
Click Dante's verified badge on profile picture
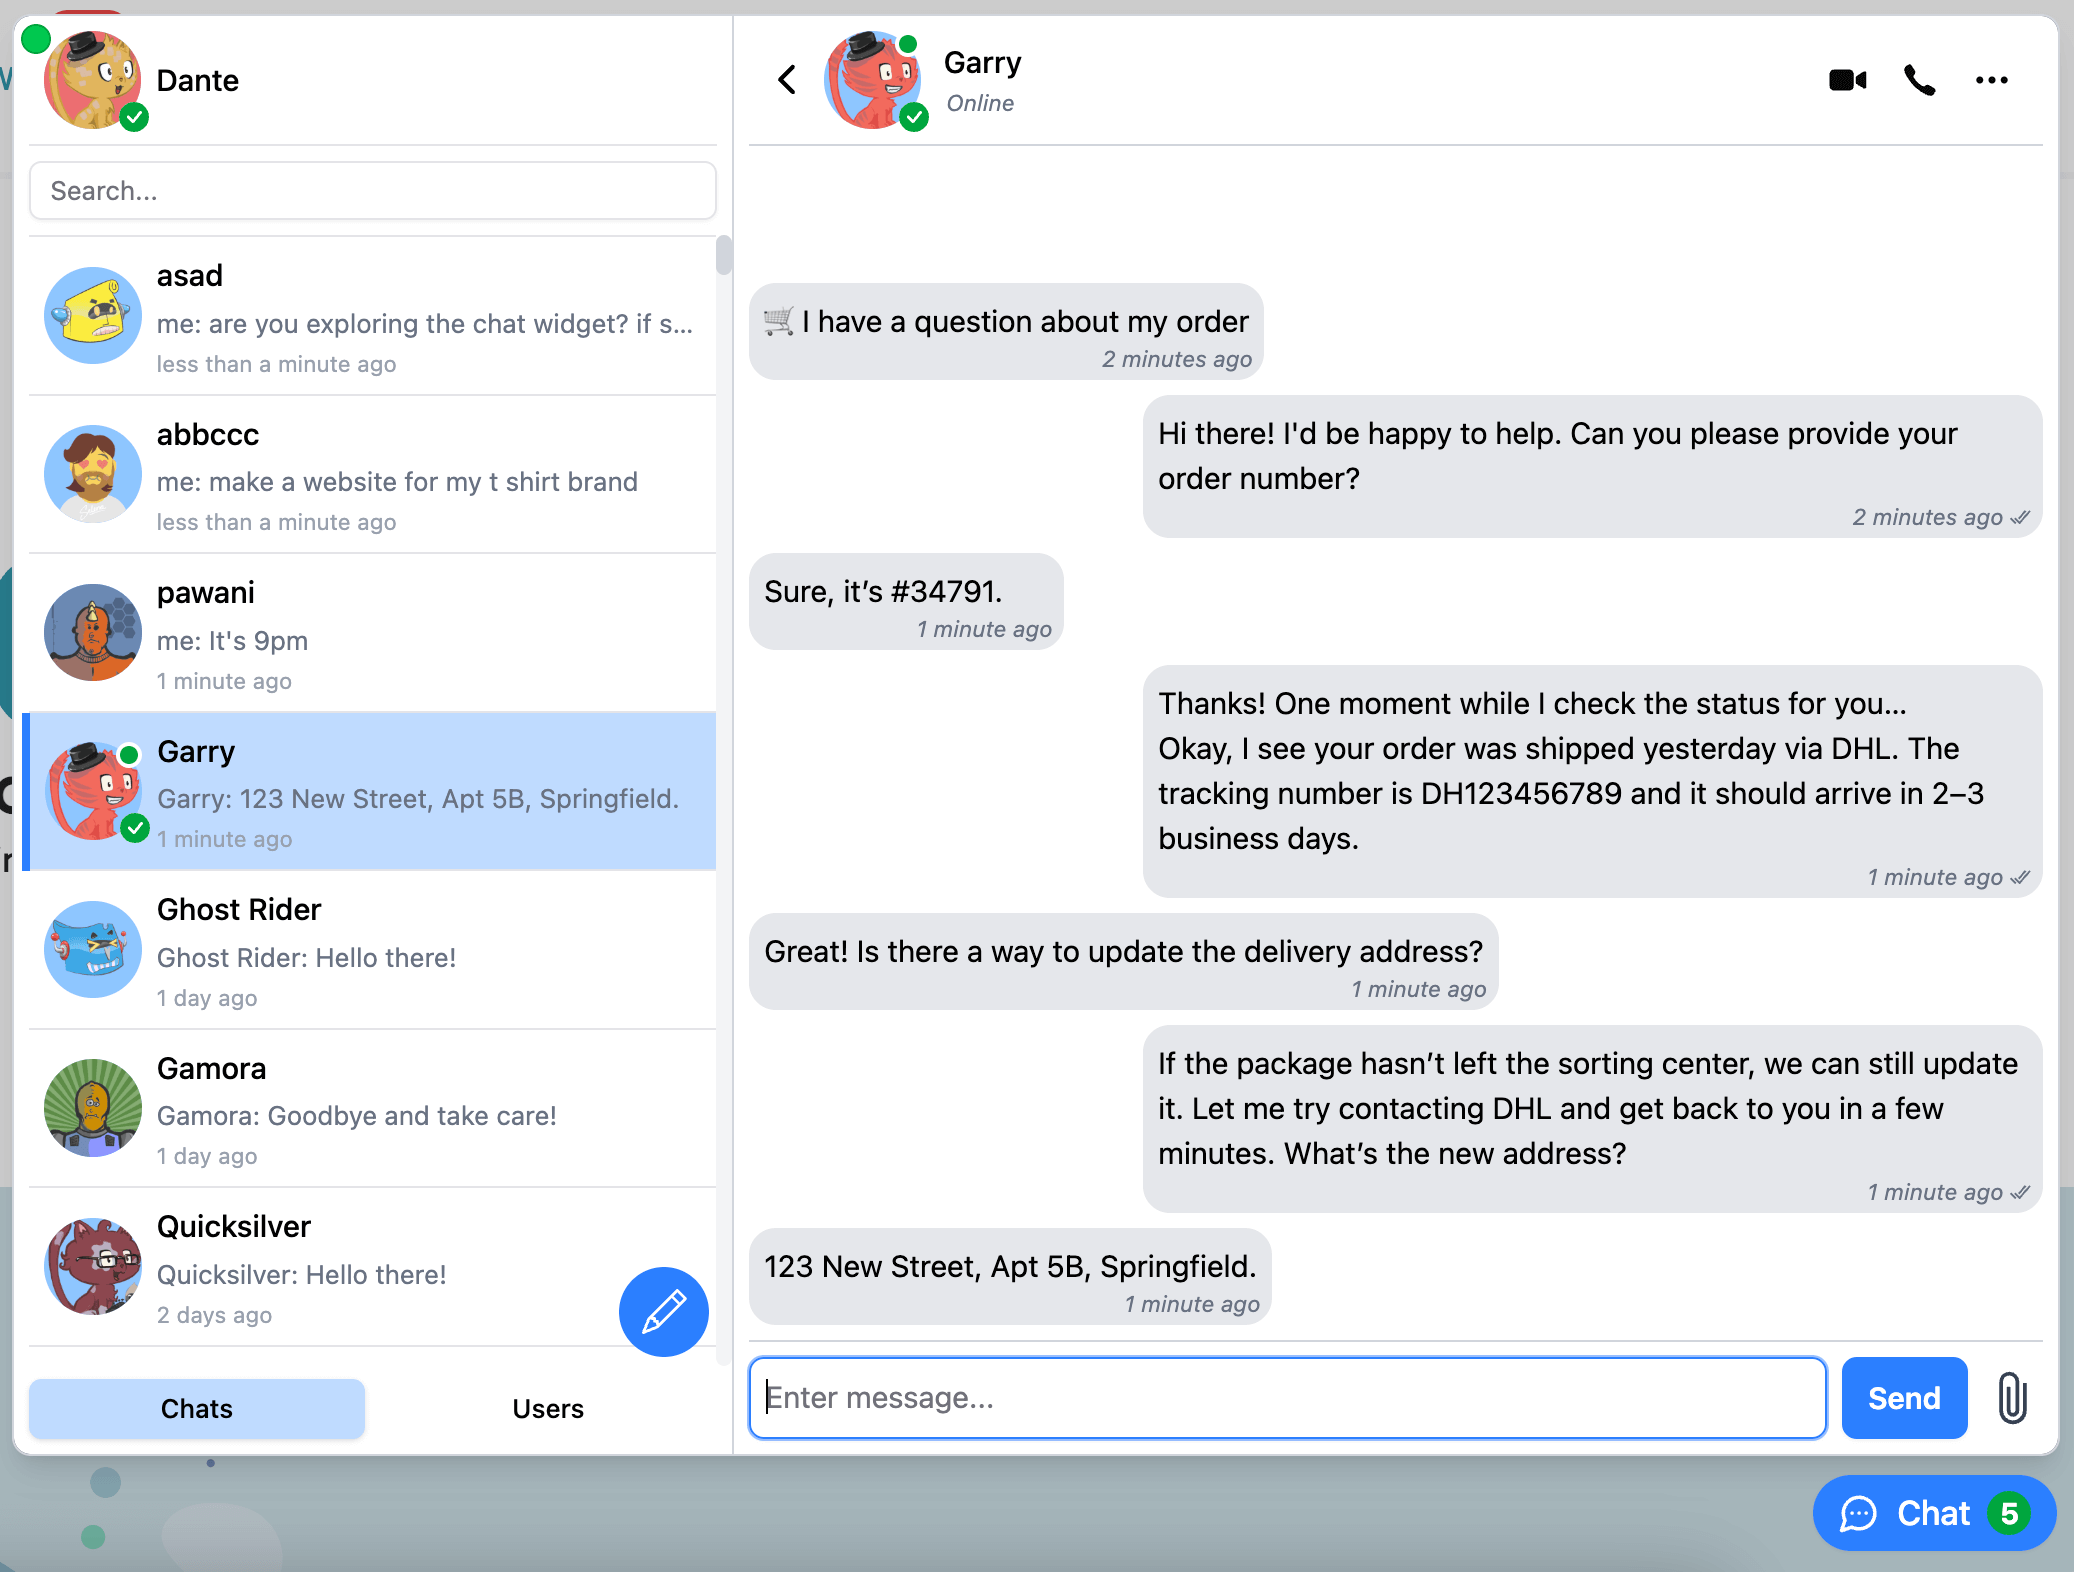pos(133,119)
